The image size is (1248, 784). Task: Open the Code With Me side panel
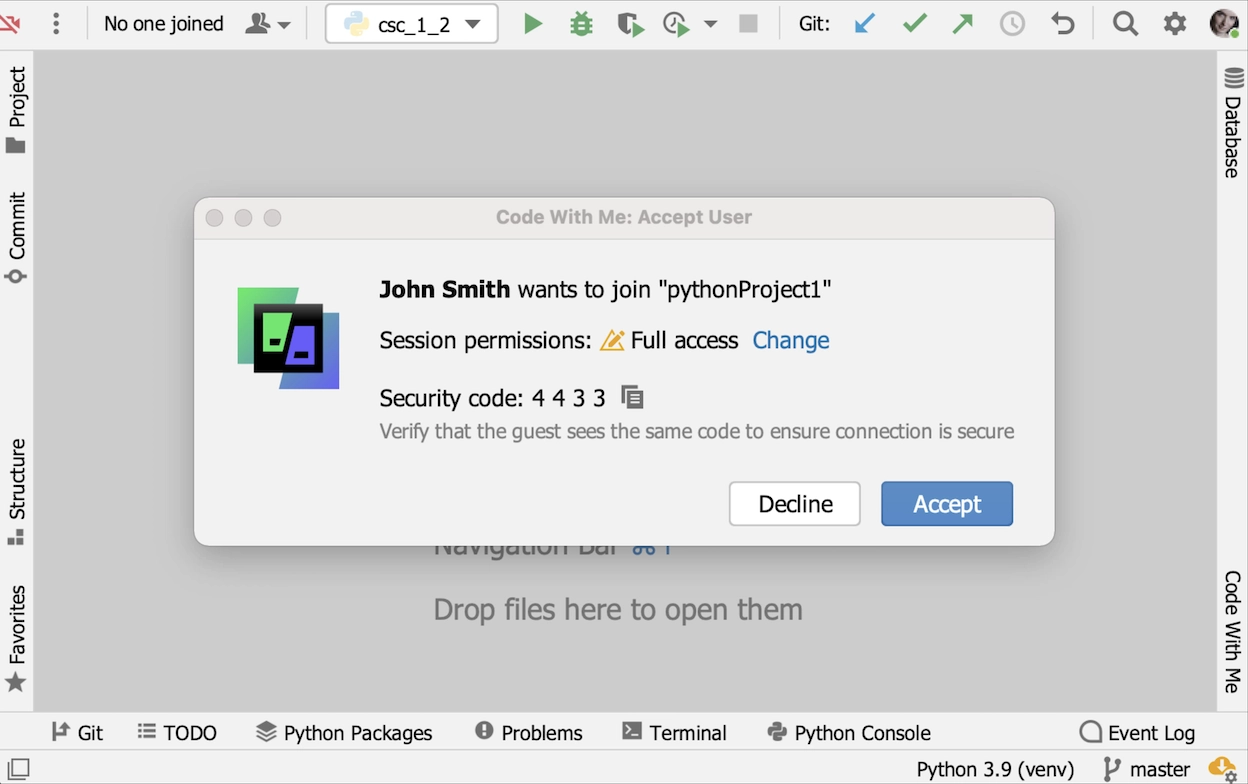pyautogui.click(x=1232, y=632)
